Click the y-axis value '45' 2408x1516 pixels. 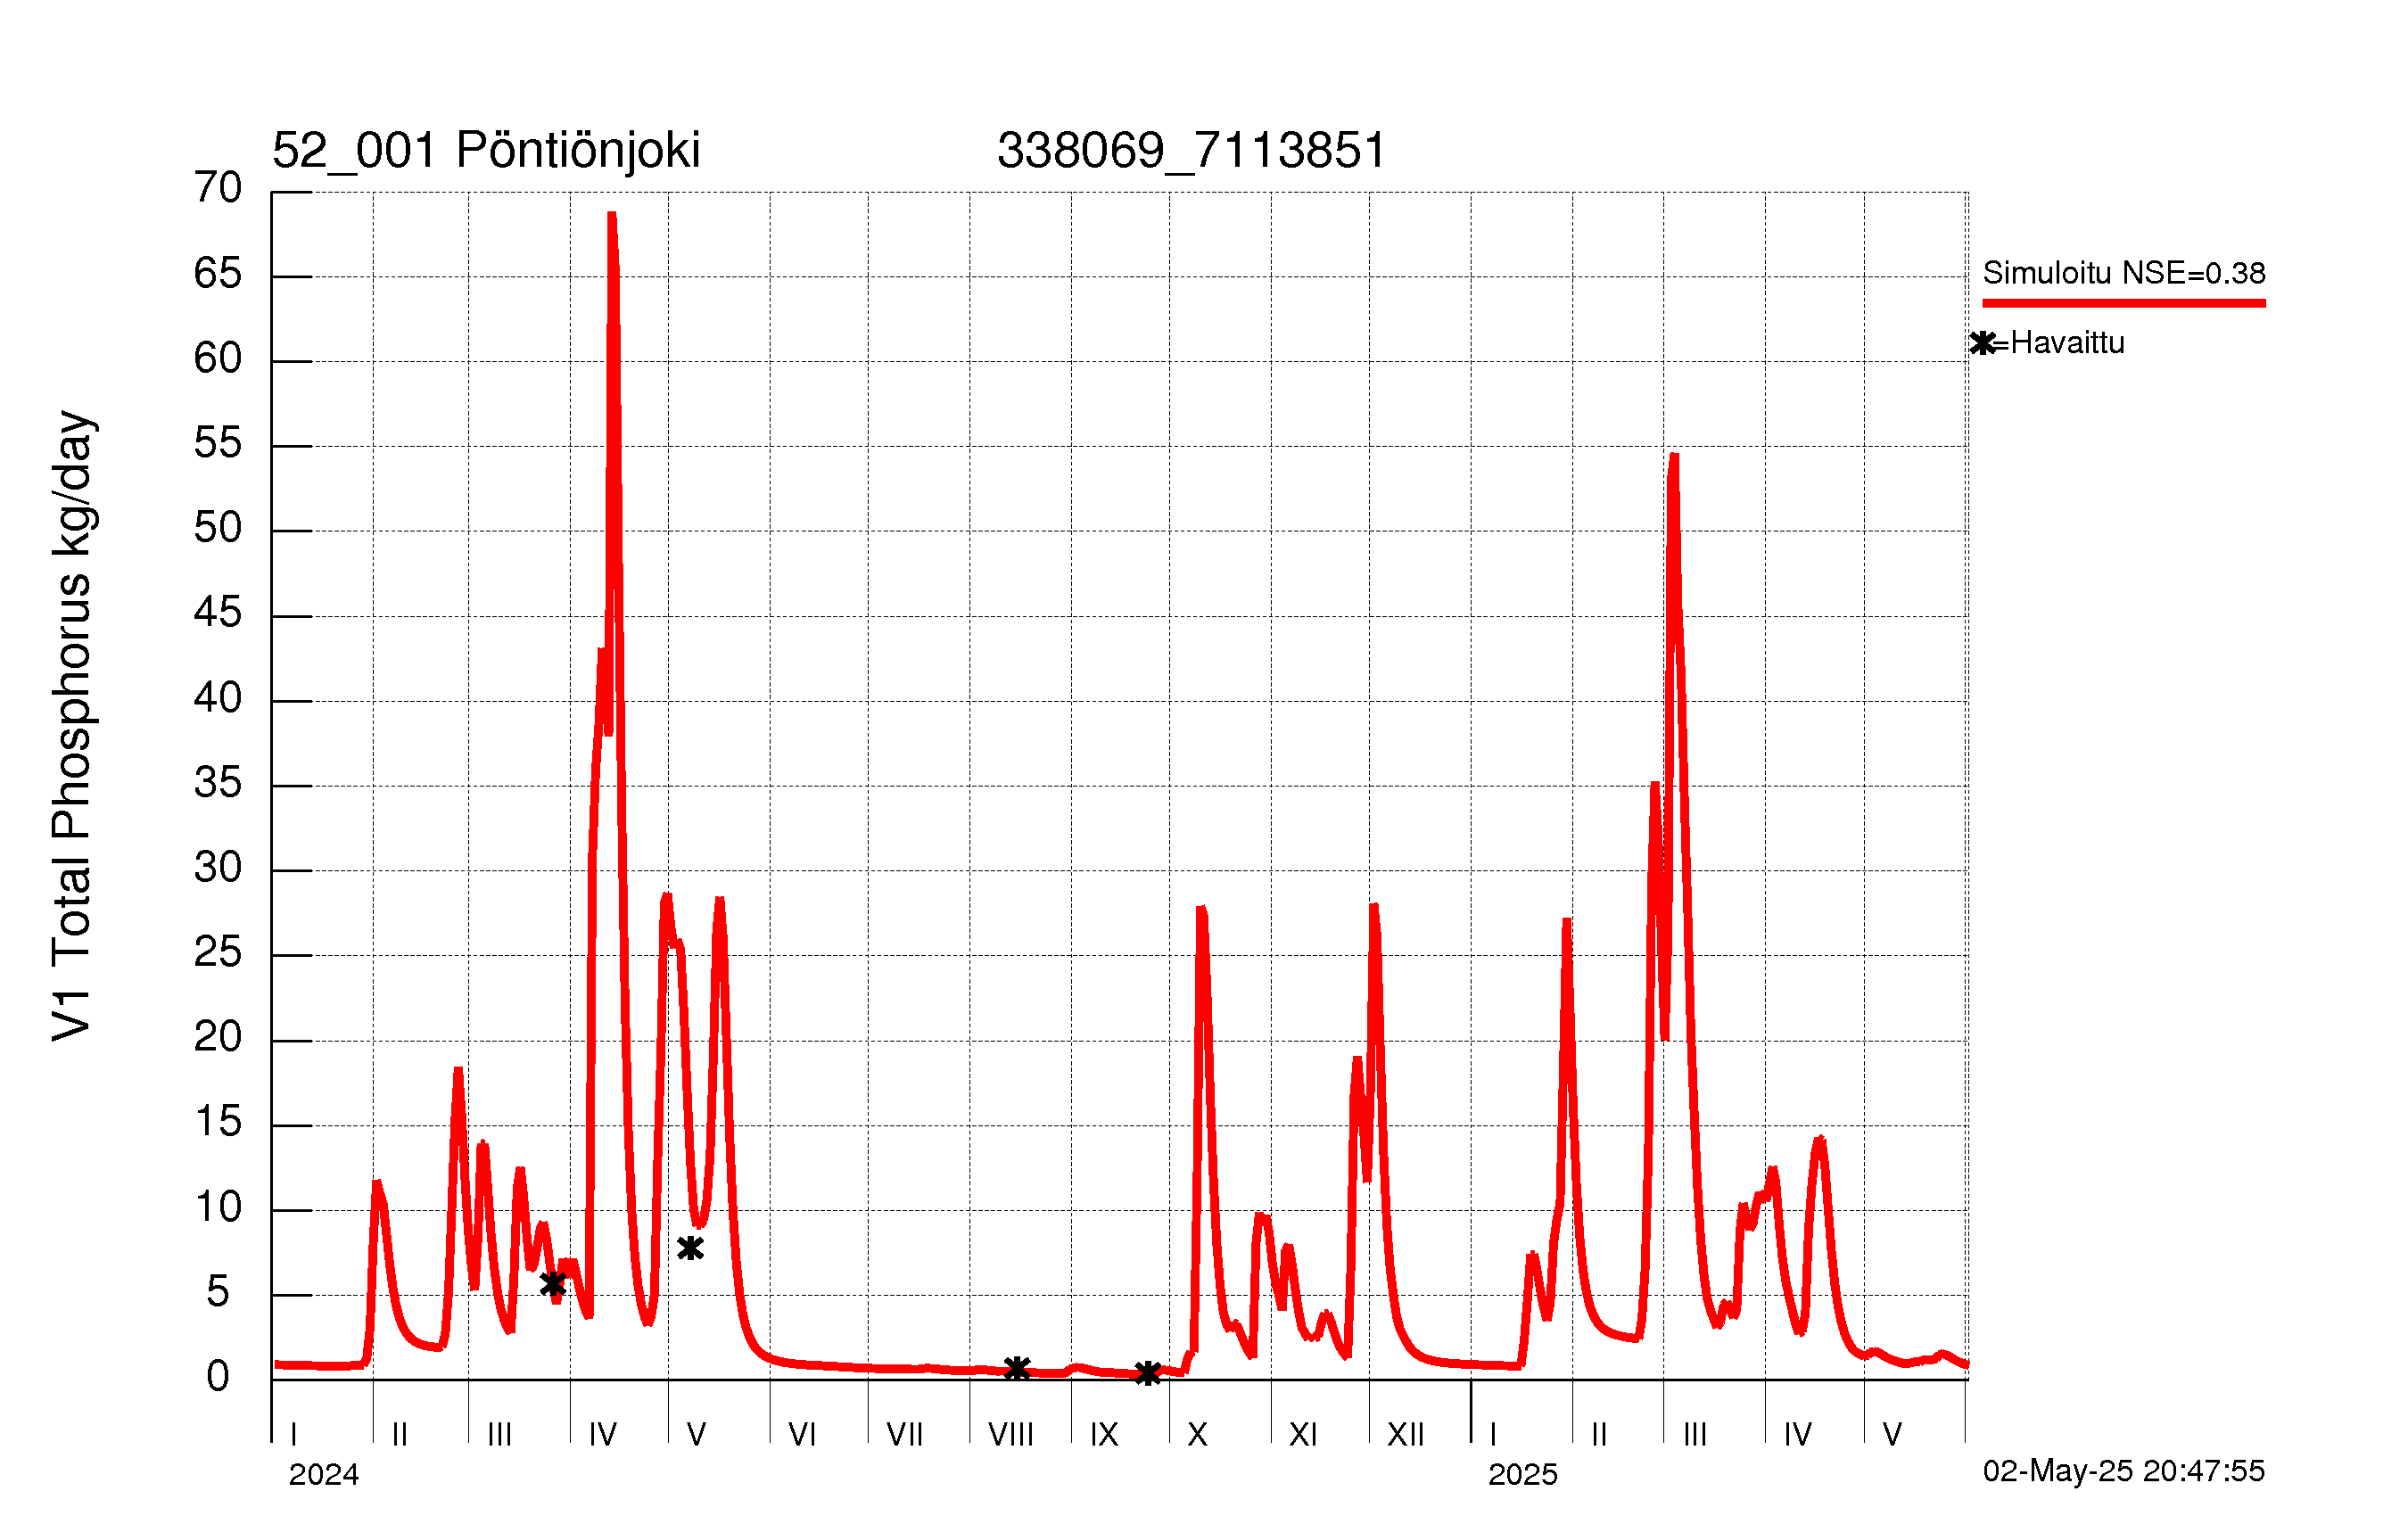(x=218, y=613)
